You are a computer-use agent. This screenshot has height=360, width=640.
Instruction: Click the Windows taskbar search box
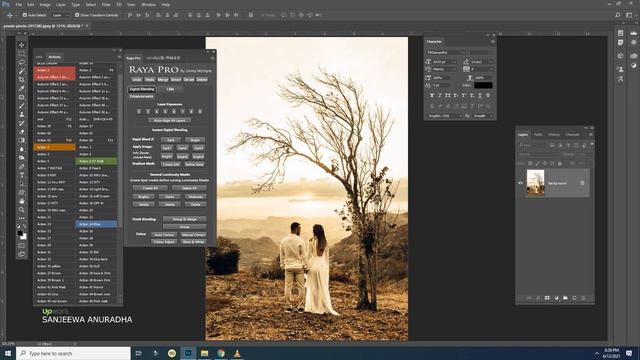point(73,353)
